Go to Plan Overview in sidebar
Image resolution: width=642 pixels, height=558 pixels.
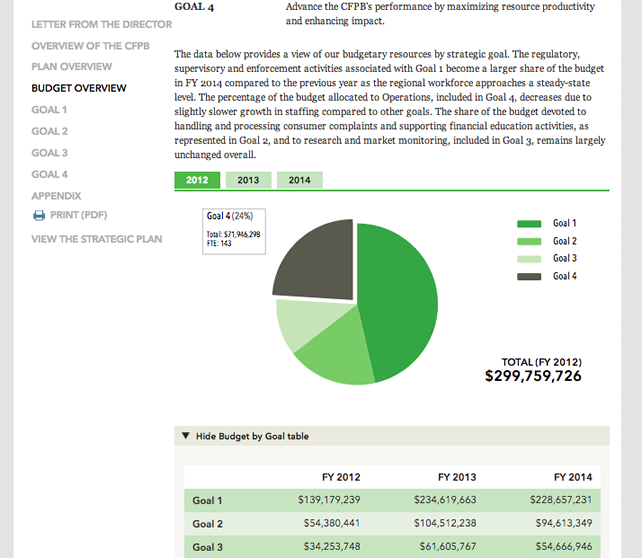click(72, 67)
